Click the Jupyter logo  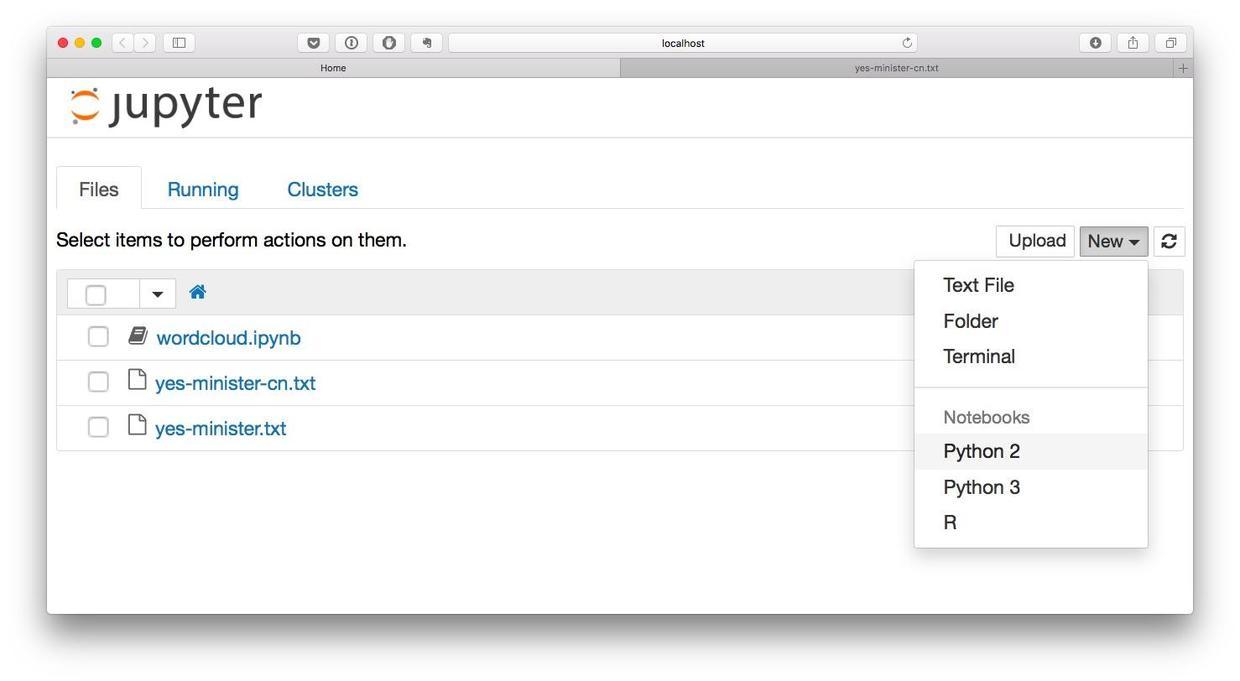(x=166, y=105)
